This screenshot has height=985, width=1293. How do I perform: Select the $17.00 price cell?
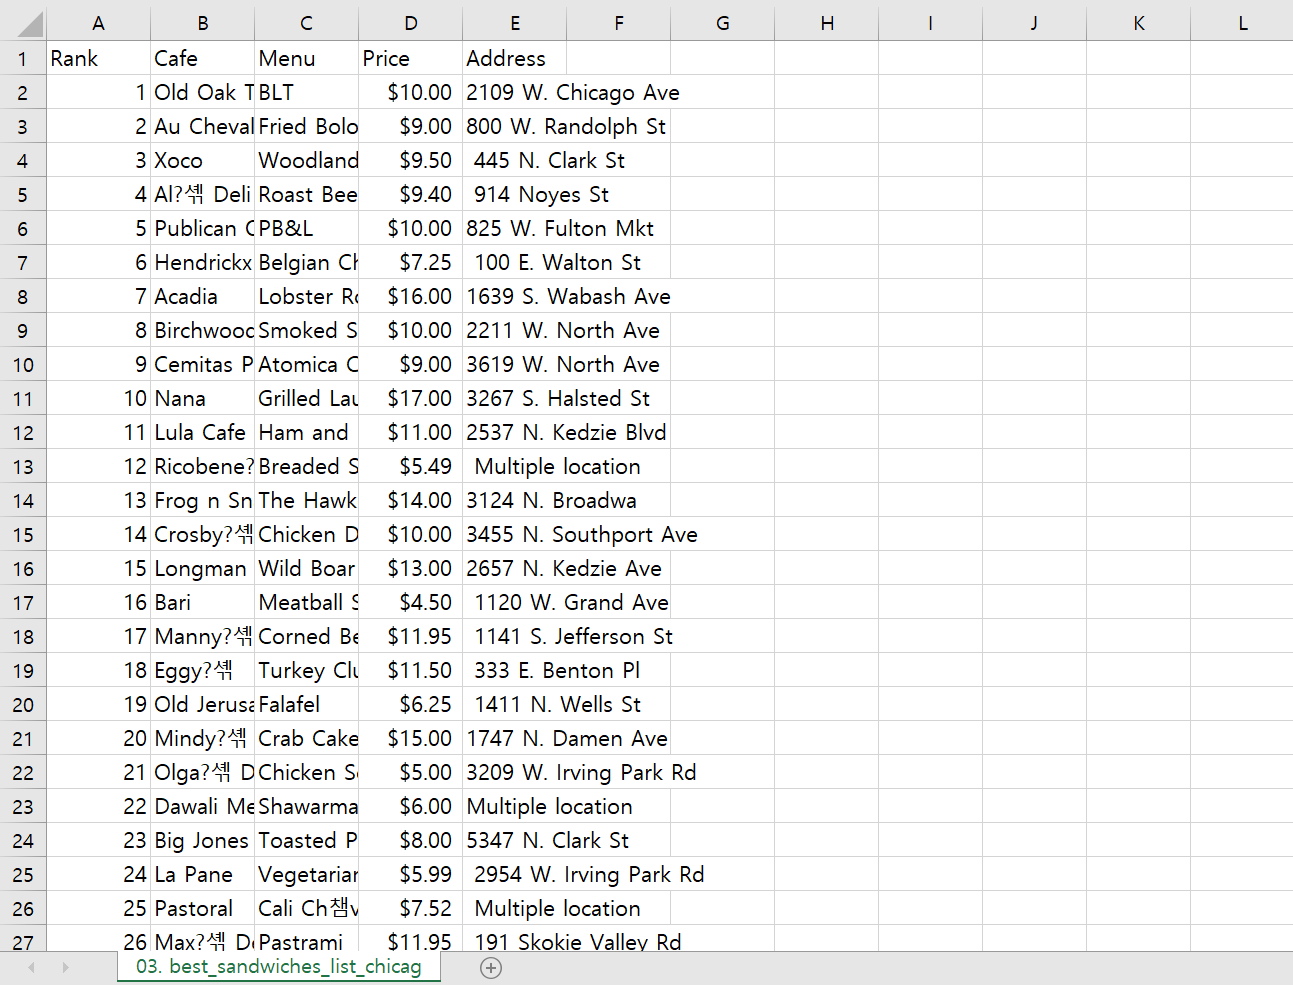pos(410,398)
